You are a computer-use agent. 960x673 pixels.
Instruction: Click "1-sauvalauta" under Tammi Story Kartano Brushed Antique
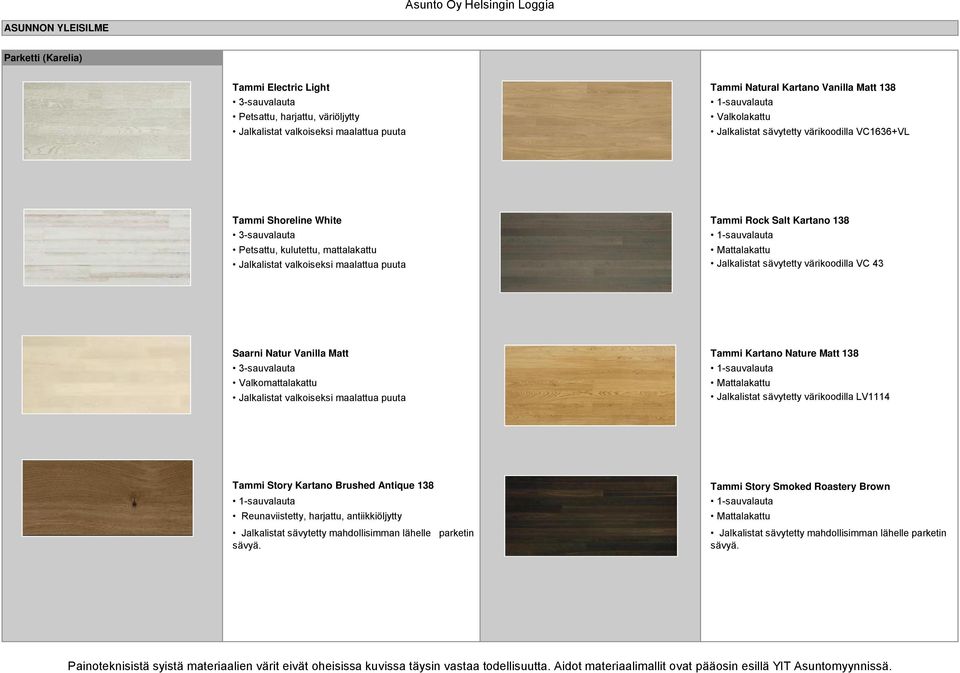(x=263, y=502)
